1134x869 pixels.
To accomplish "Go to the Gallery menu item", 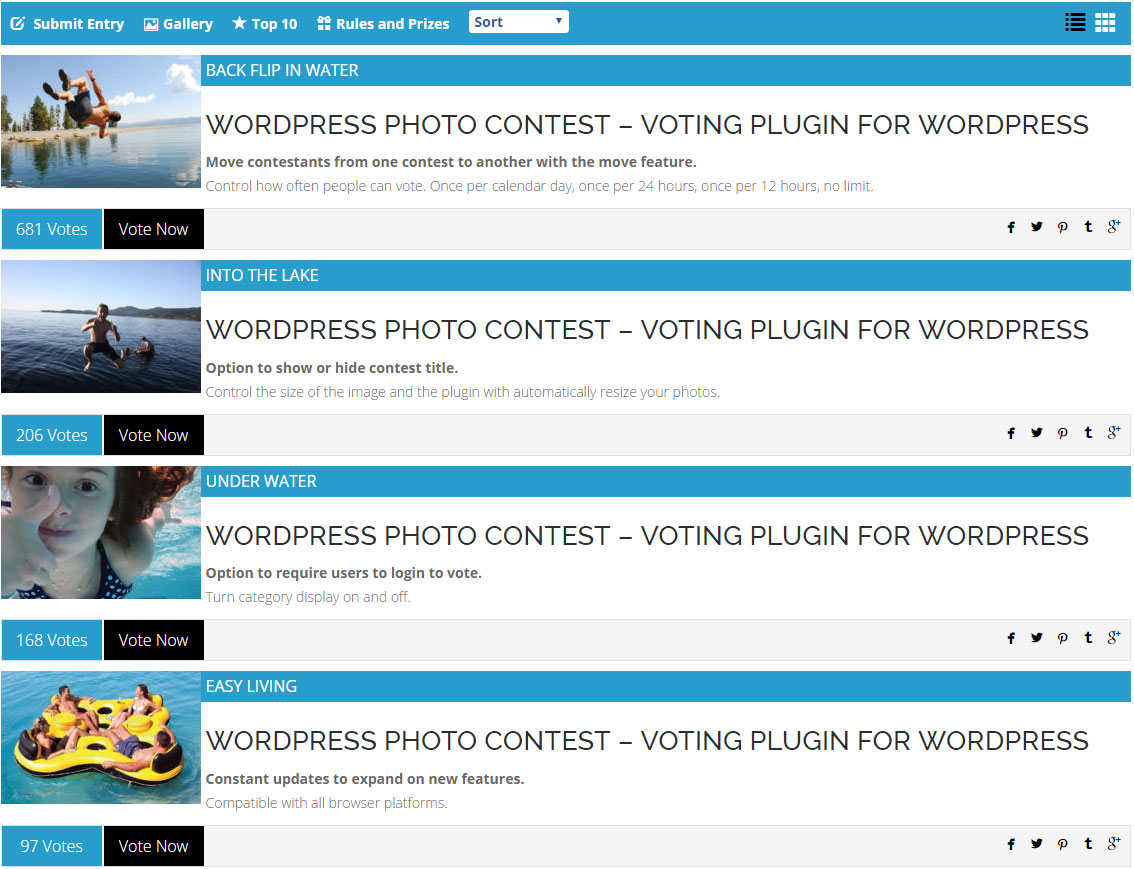I will tap(178, 23).
